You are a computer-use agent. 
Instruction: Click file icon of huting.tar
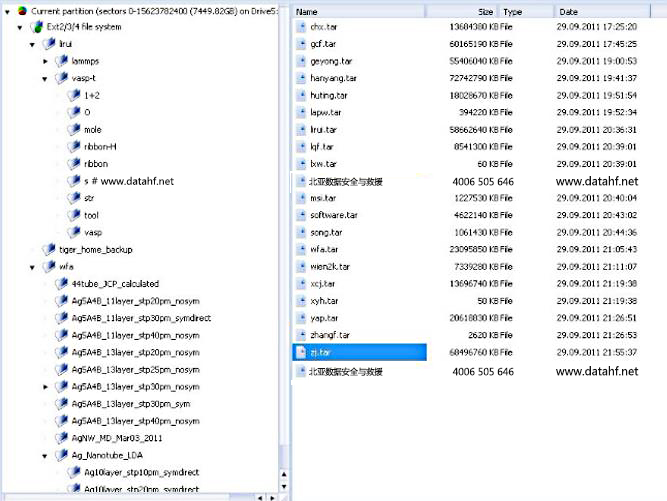pyautogui.click(x=301, y=95)
